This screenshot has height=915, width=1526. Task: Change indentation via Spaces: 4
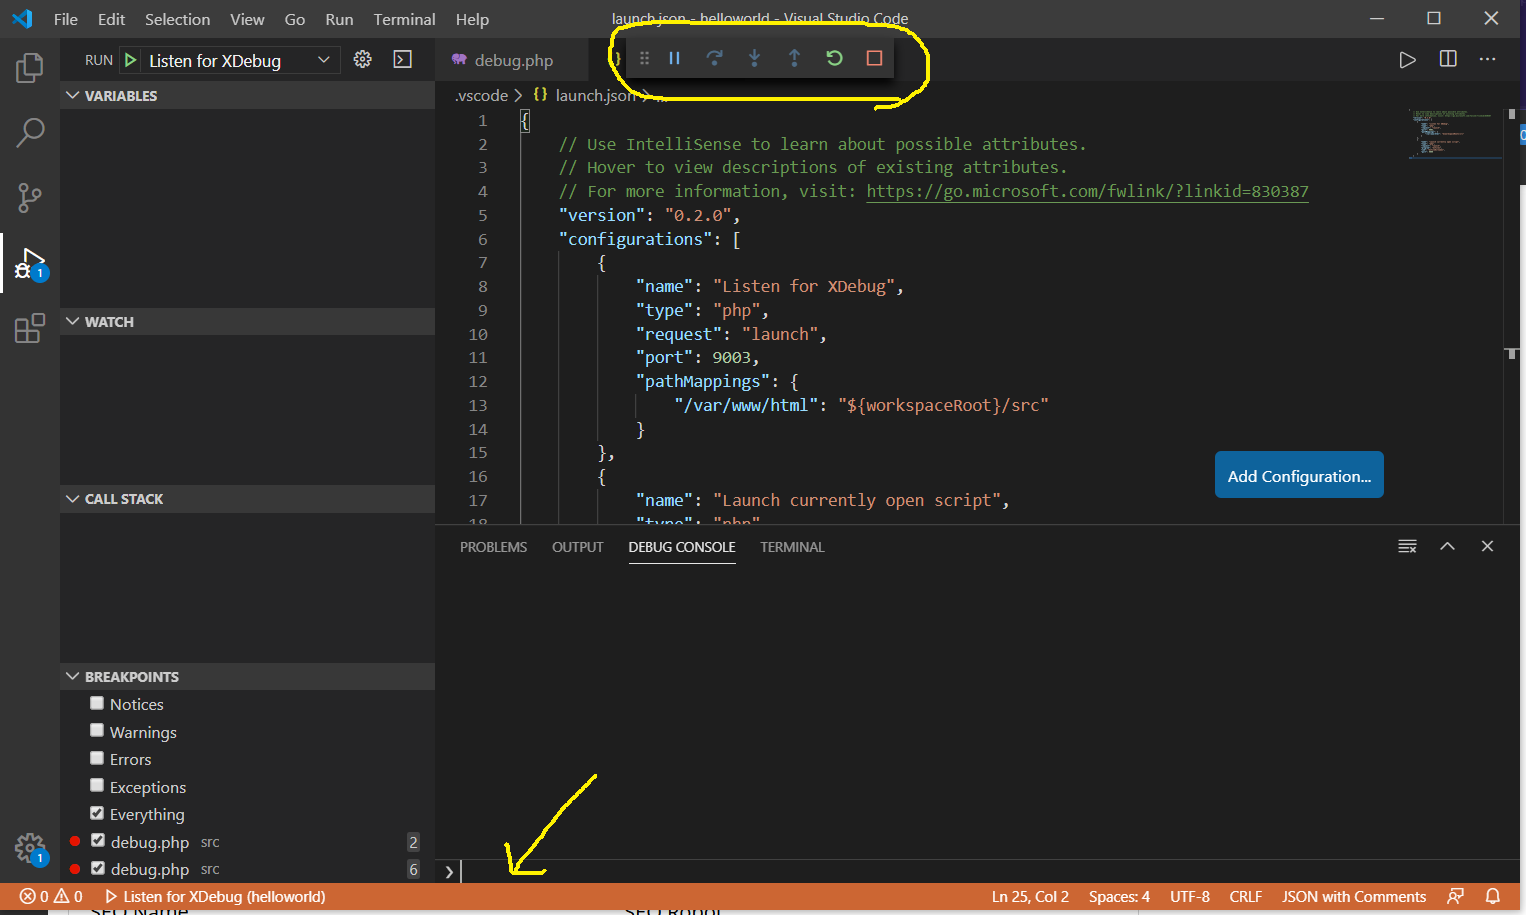(1119, 896)
